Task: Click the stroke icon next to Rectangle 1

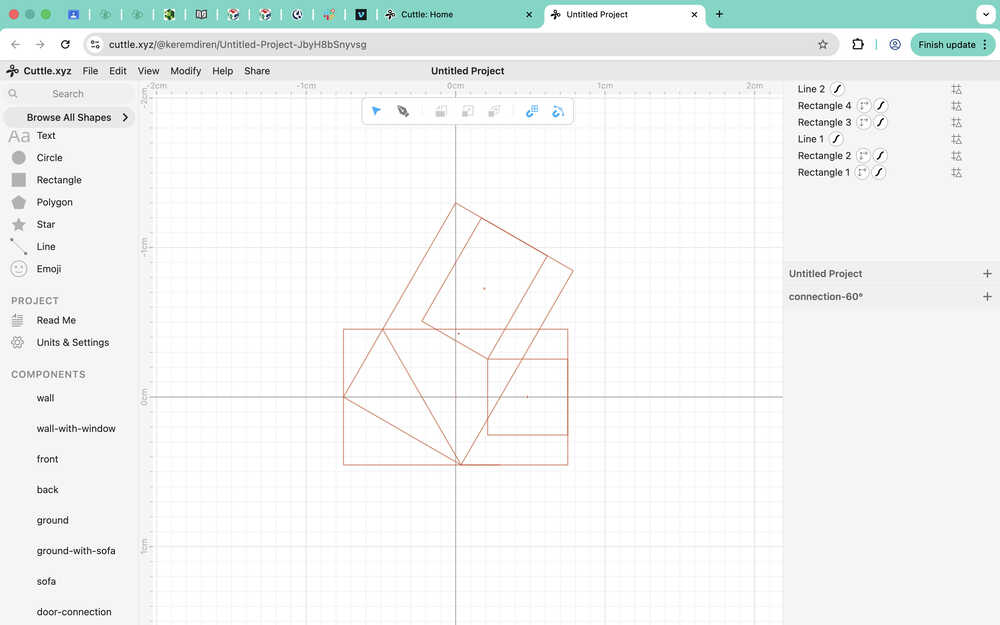Action: click(879, 172)
